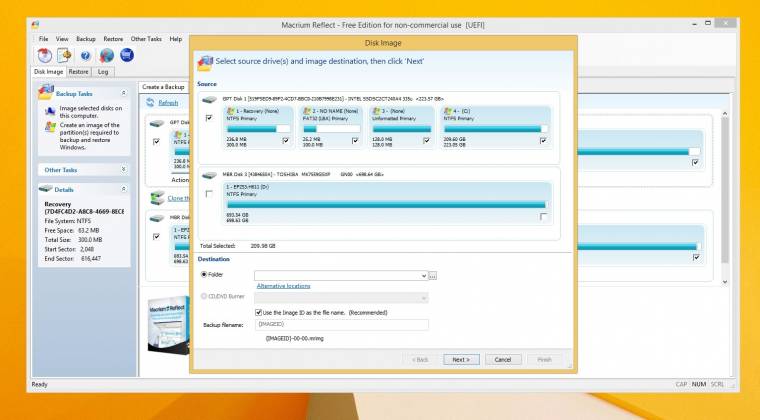Click the Backup Tasks panel icon
The height and width of the screenshot is (420, 760).
click(x=46, y=92)
